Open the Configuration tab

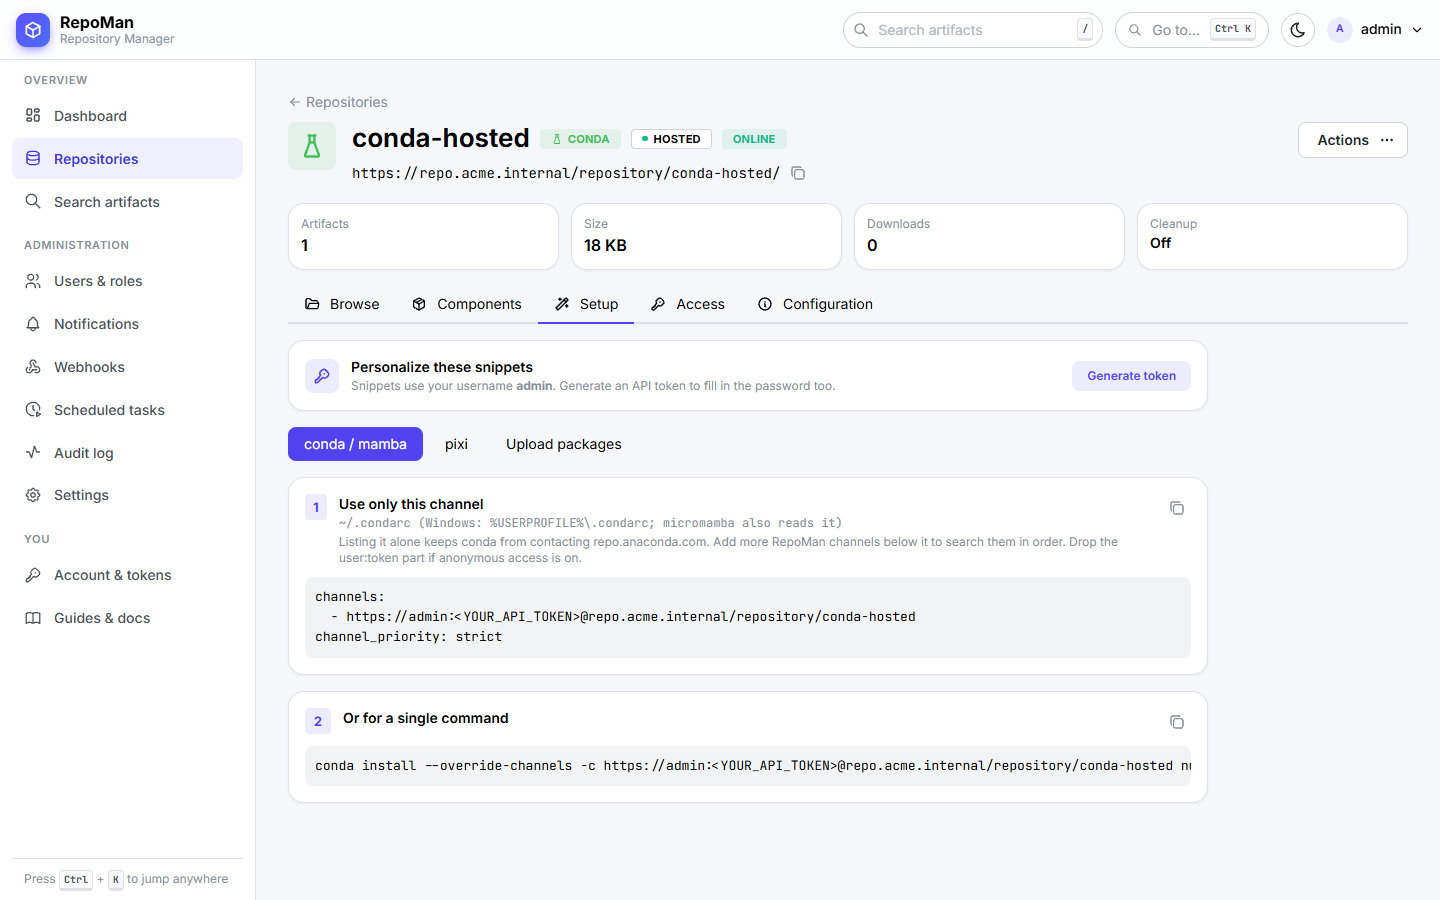point(815,304)
